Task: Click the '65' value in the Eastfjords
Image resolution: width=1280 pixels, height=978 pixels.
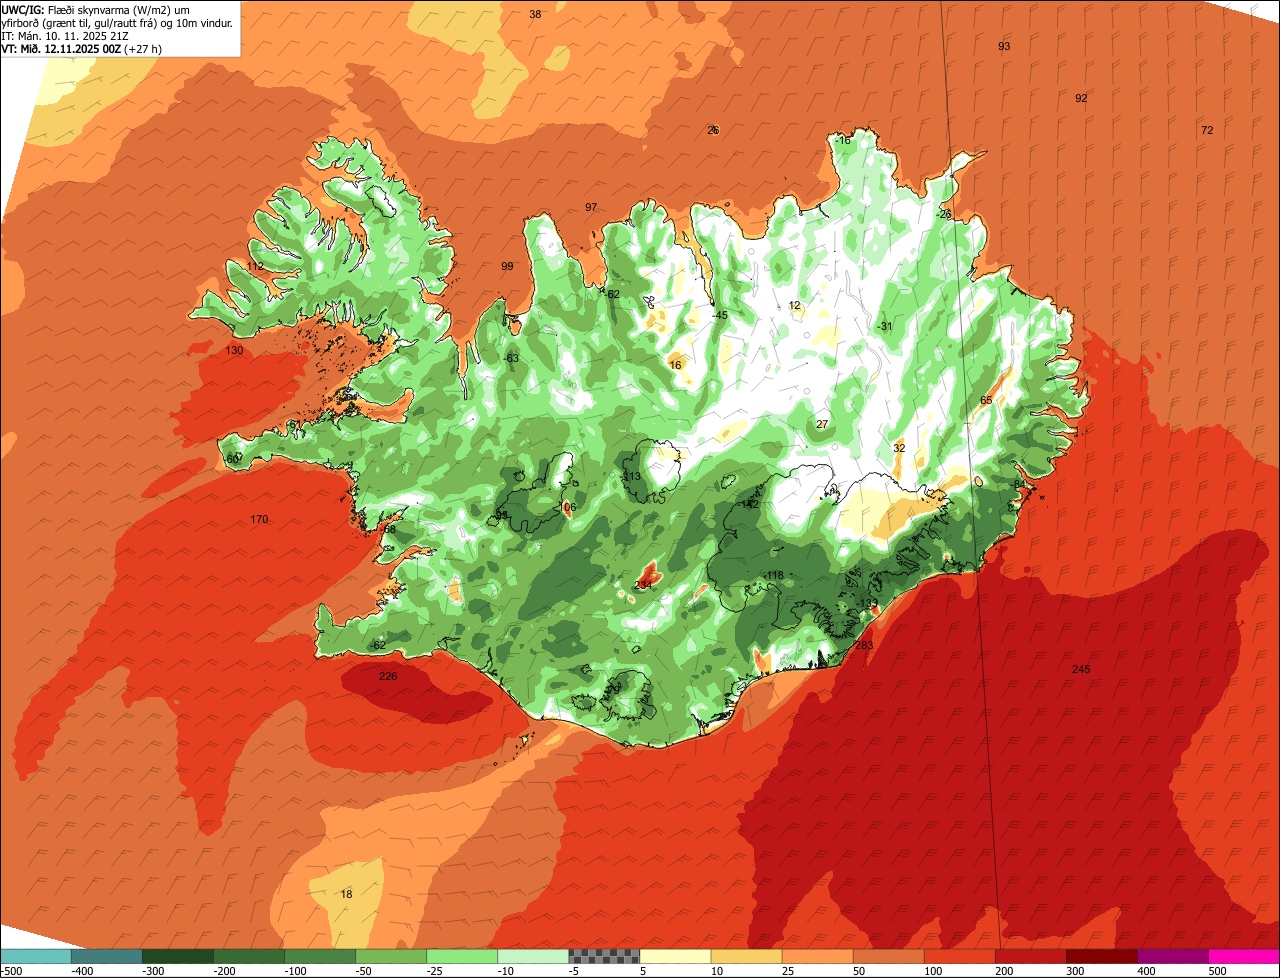Action: 986,400
